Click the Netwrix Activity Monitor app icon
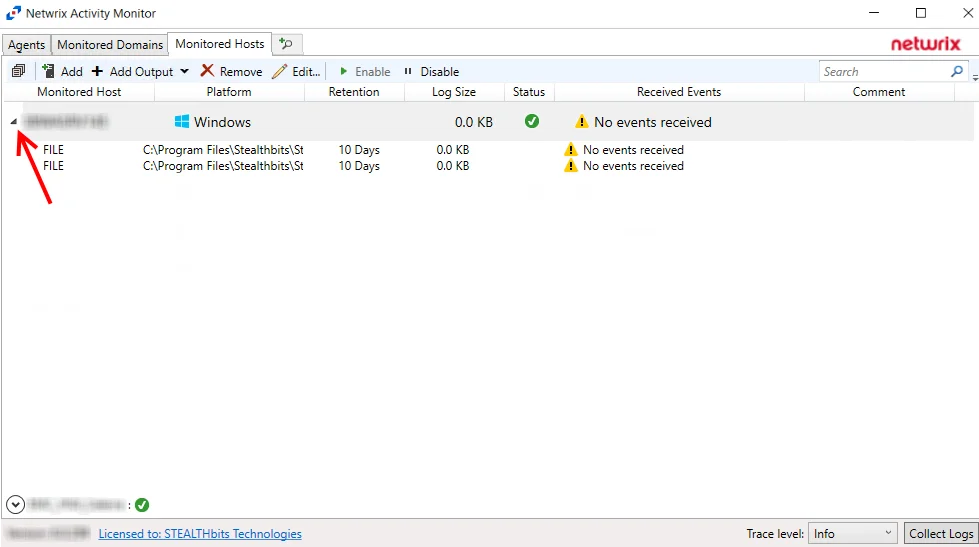979x547 pixels. coord(13,13)
